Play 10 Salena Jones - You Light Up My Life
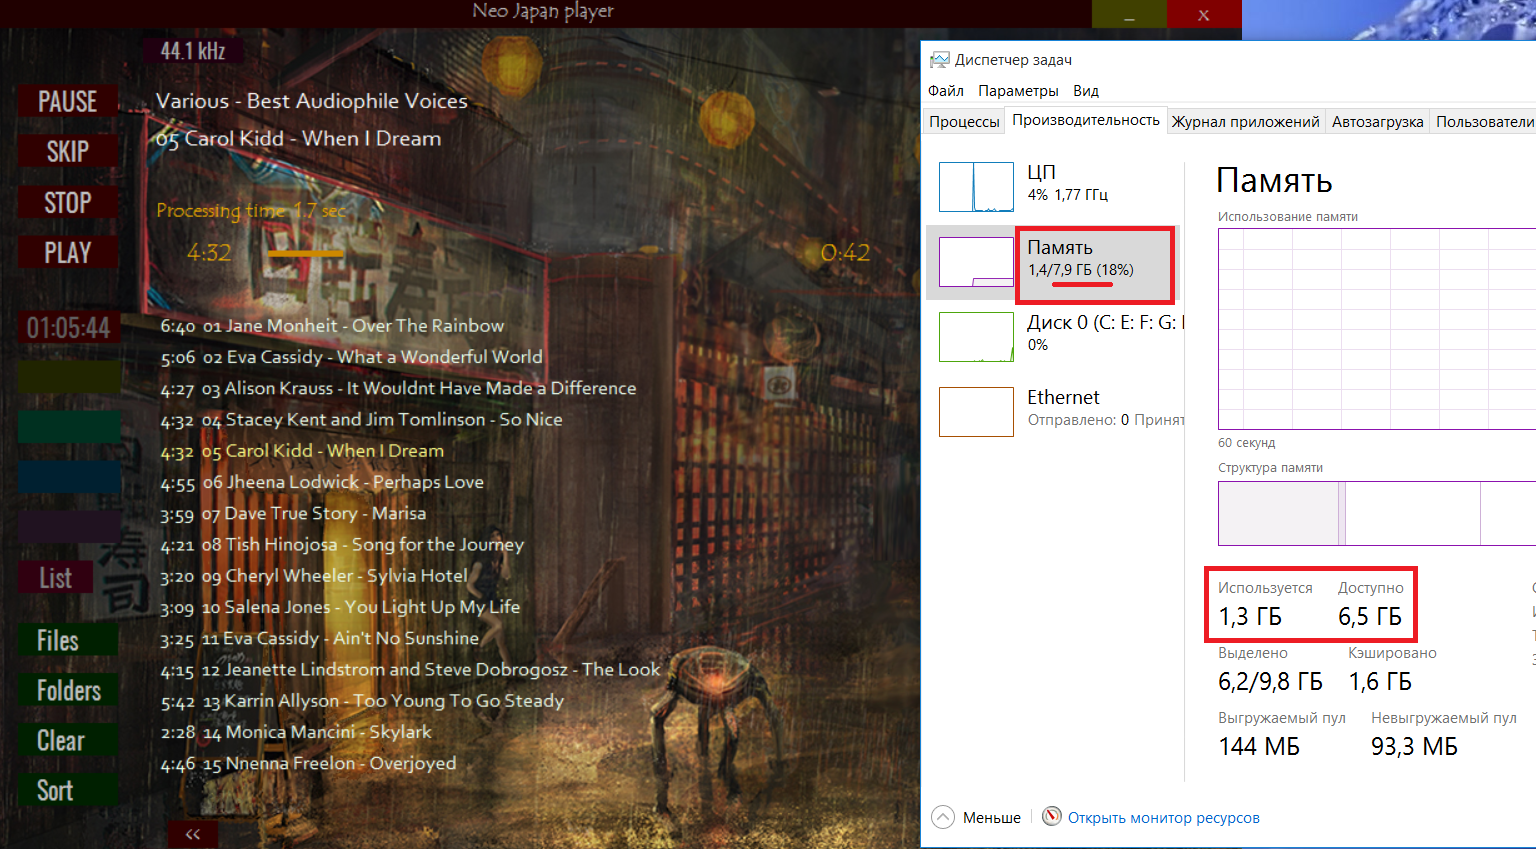 [340, 607]
